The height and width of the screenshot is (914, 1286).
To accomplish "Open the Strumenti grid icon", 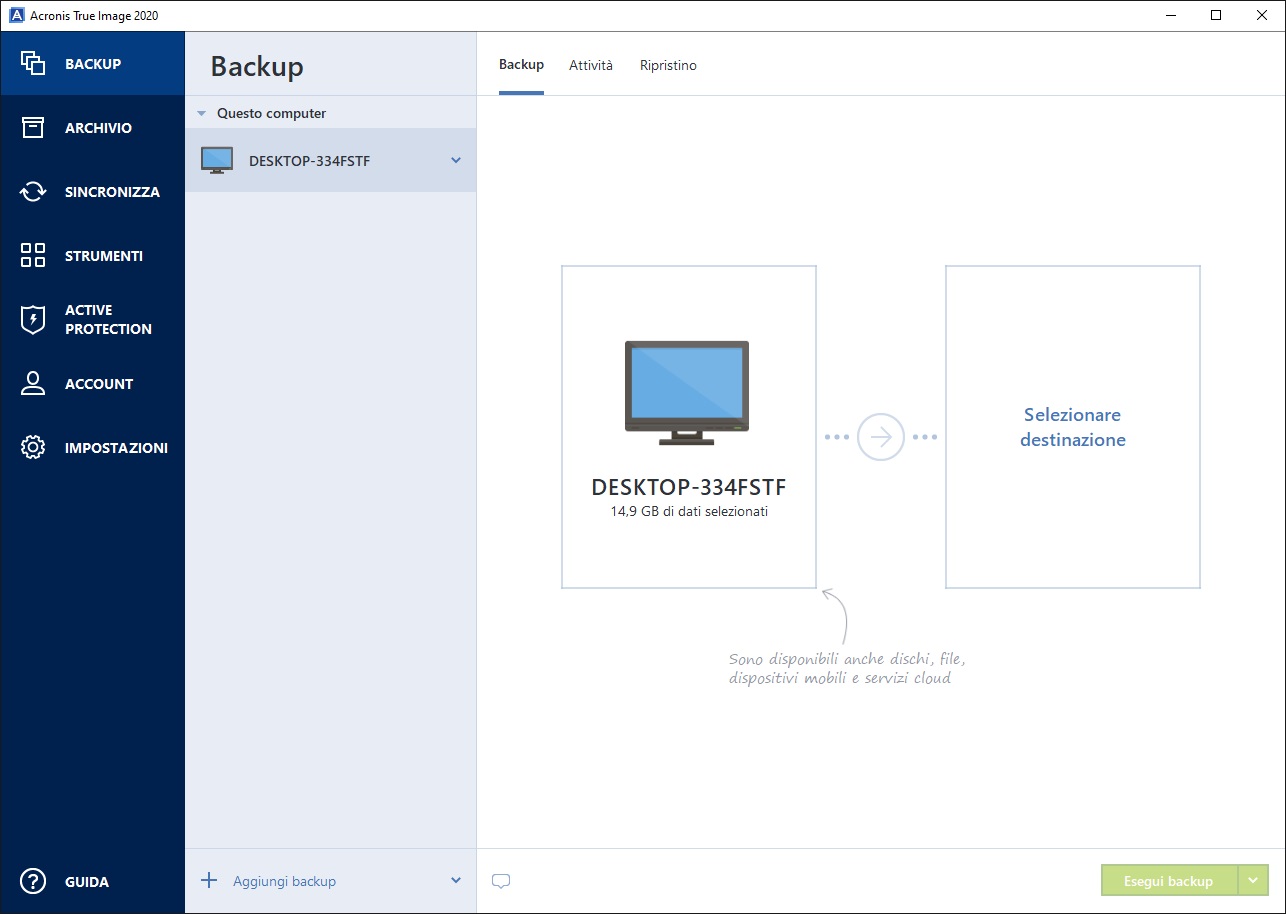I will [33, 255].
